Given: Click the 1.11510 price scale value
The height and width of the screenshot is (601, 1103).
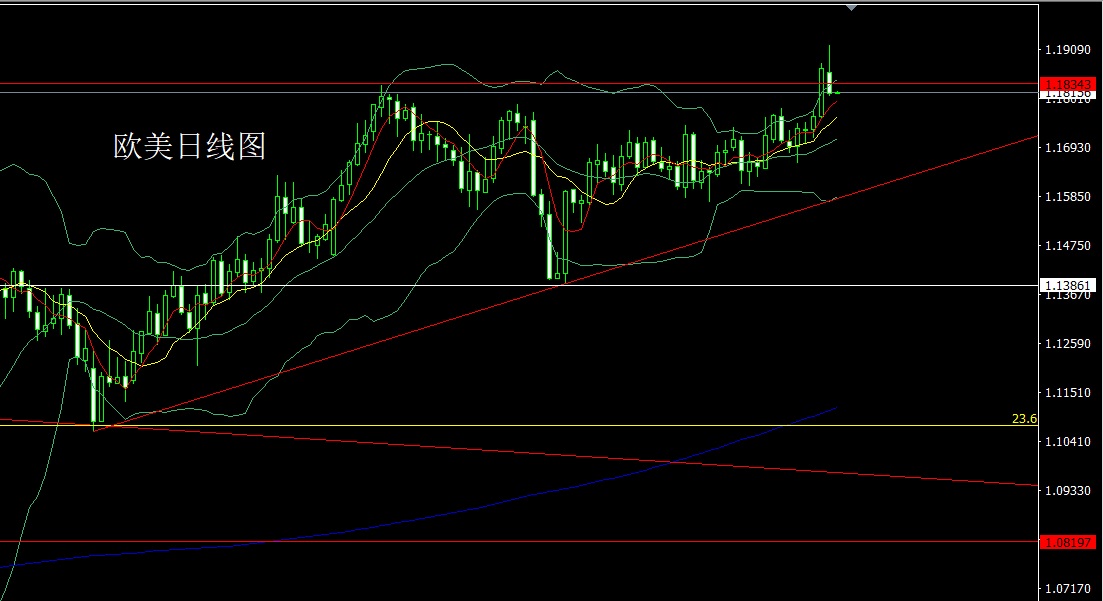Looking at the screenshot, I should (1067, 393).
